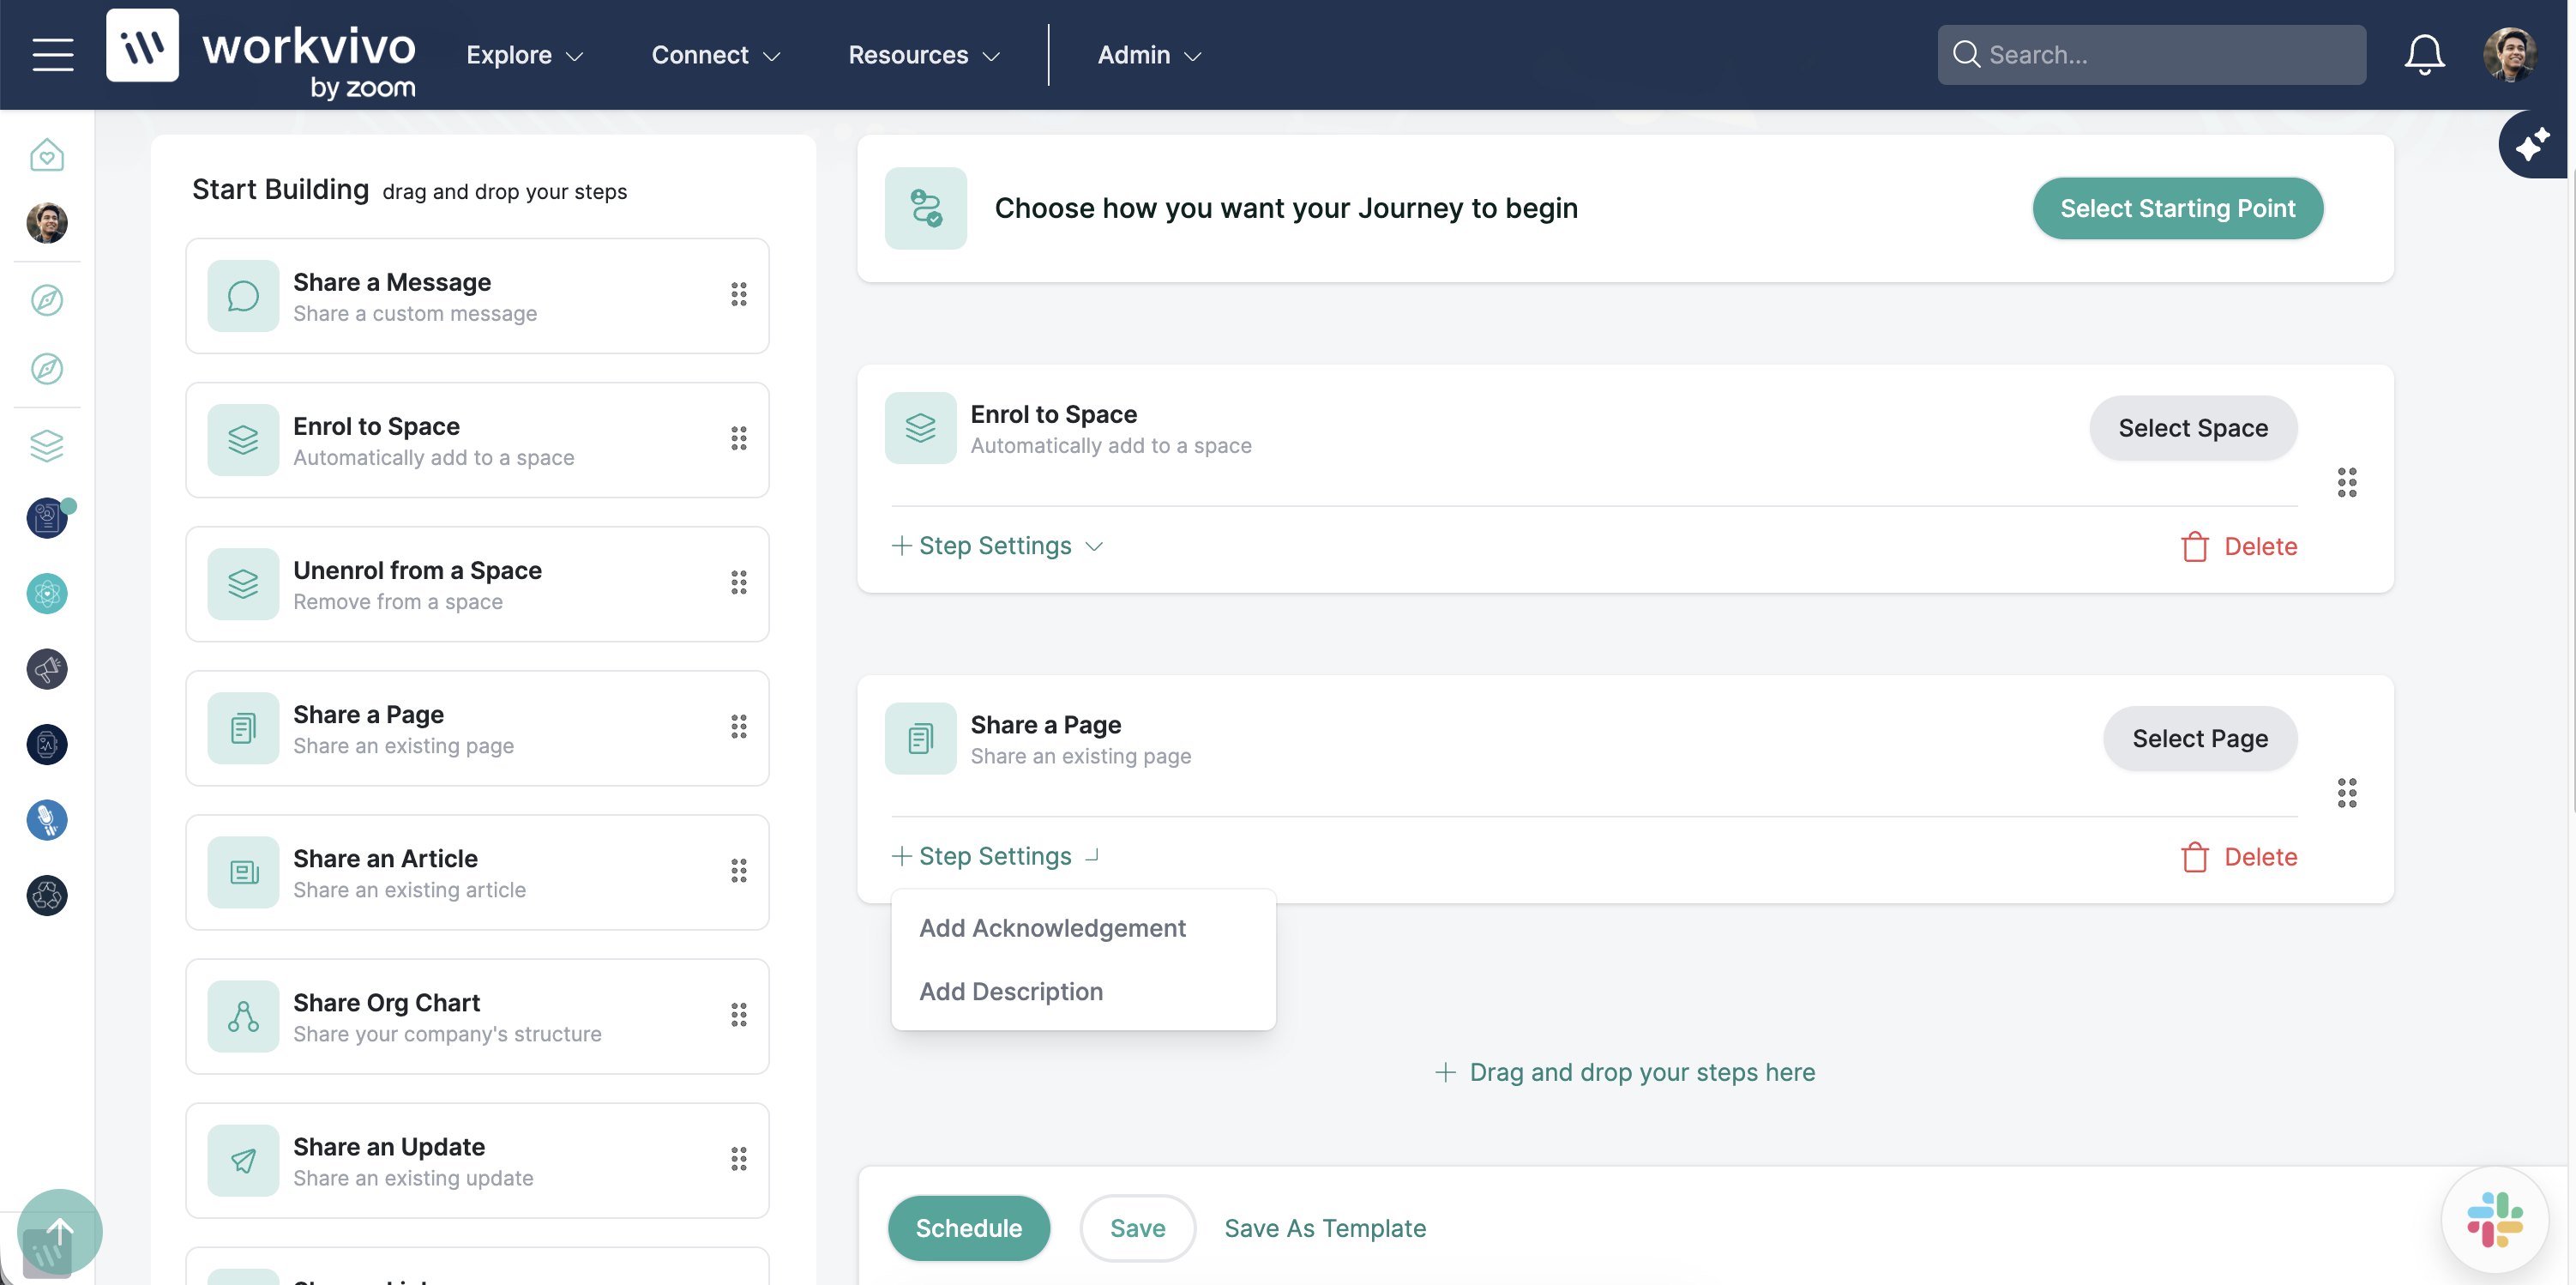The height and width of the screenshot is (1285, 2576).
Task: Open the smartwatch icon space in sidebar
Action: (x=47, y=744)
